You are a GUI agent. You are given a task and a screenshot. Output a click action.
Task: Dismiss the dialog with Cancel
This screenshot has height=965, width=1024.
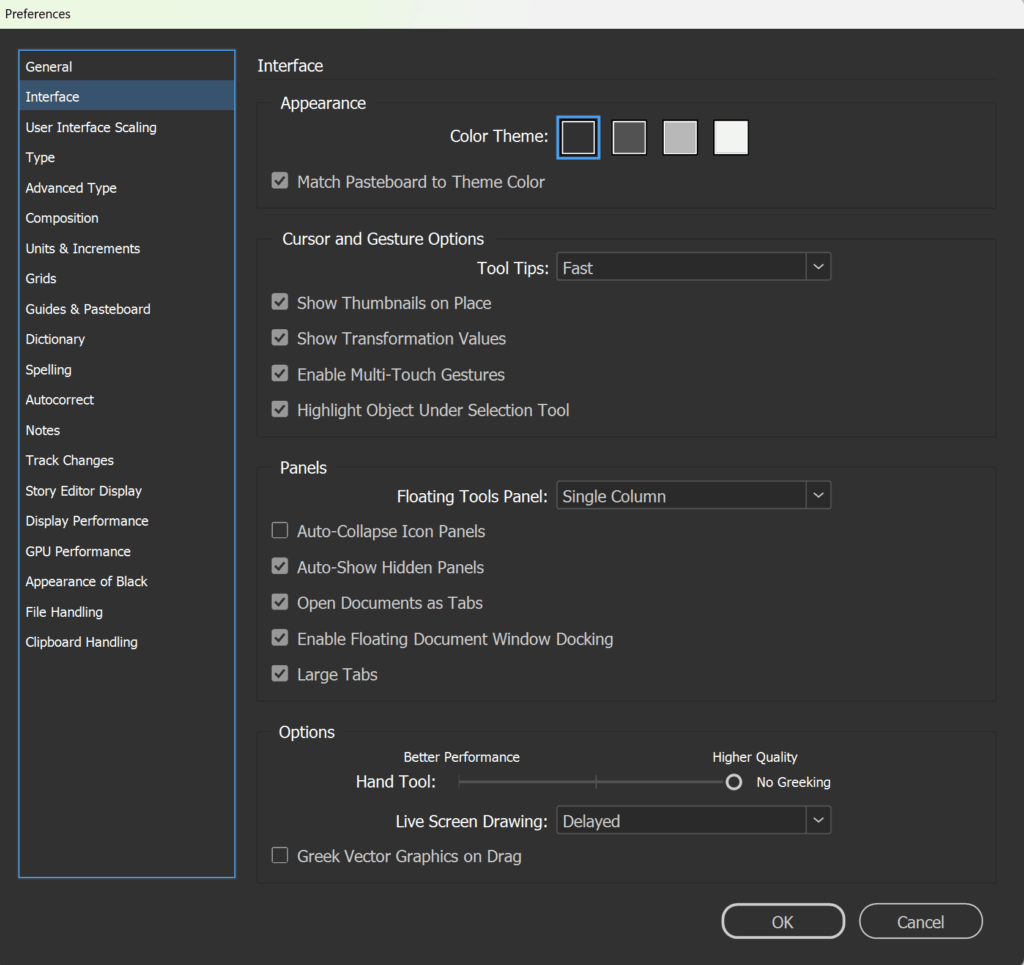click(920, 921)
